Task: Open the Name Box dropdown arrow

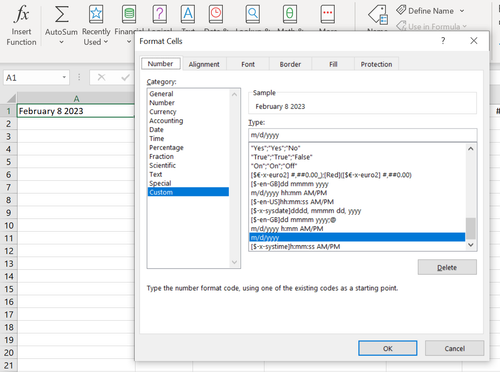Action: point(64,78)
